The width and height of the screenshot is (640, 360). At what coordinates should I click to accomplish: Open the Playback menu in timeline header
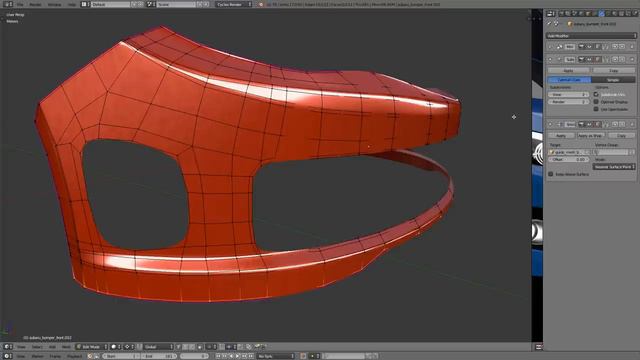point(74,356)
